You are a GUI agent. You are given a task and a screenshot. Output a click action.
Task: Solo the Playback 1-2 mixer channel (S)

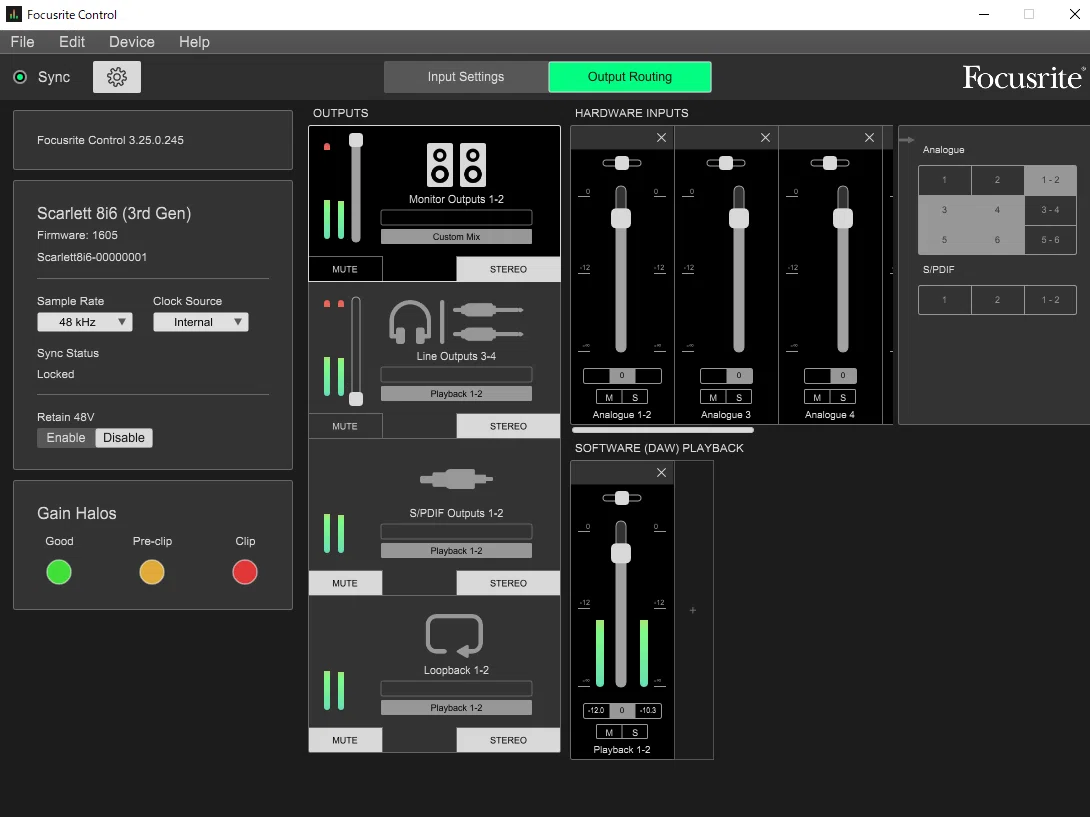(x=635, y=732)
